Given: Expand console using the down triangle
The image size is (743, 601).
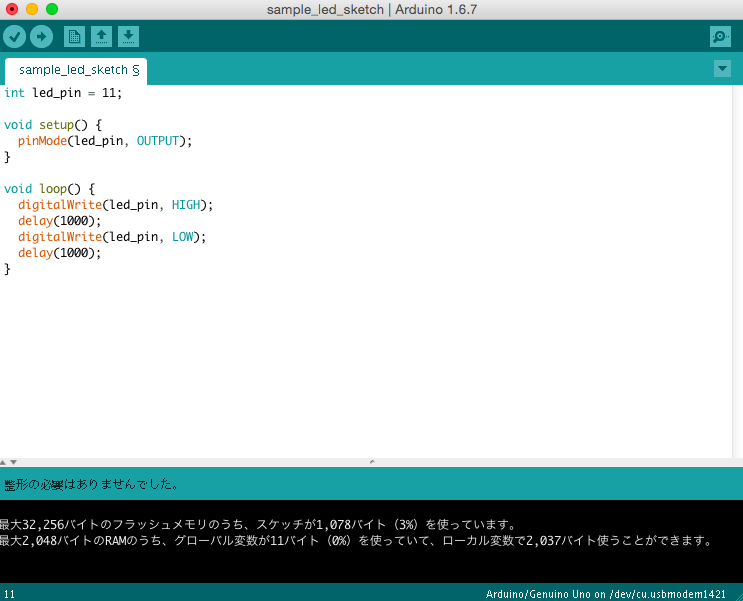Looking at the screenshot, I should tap(13, 462).
